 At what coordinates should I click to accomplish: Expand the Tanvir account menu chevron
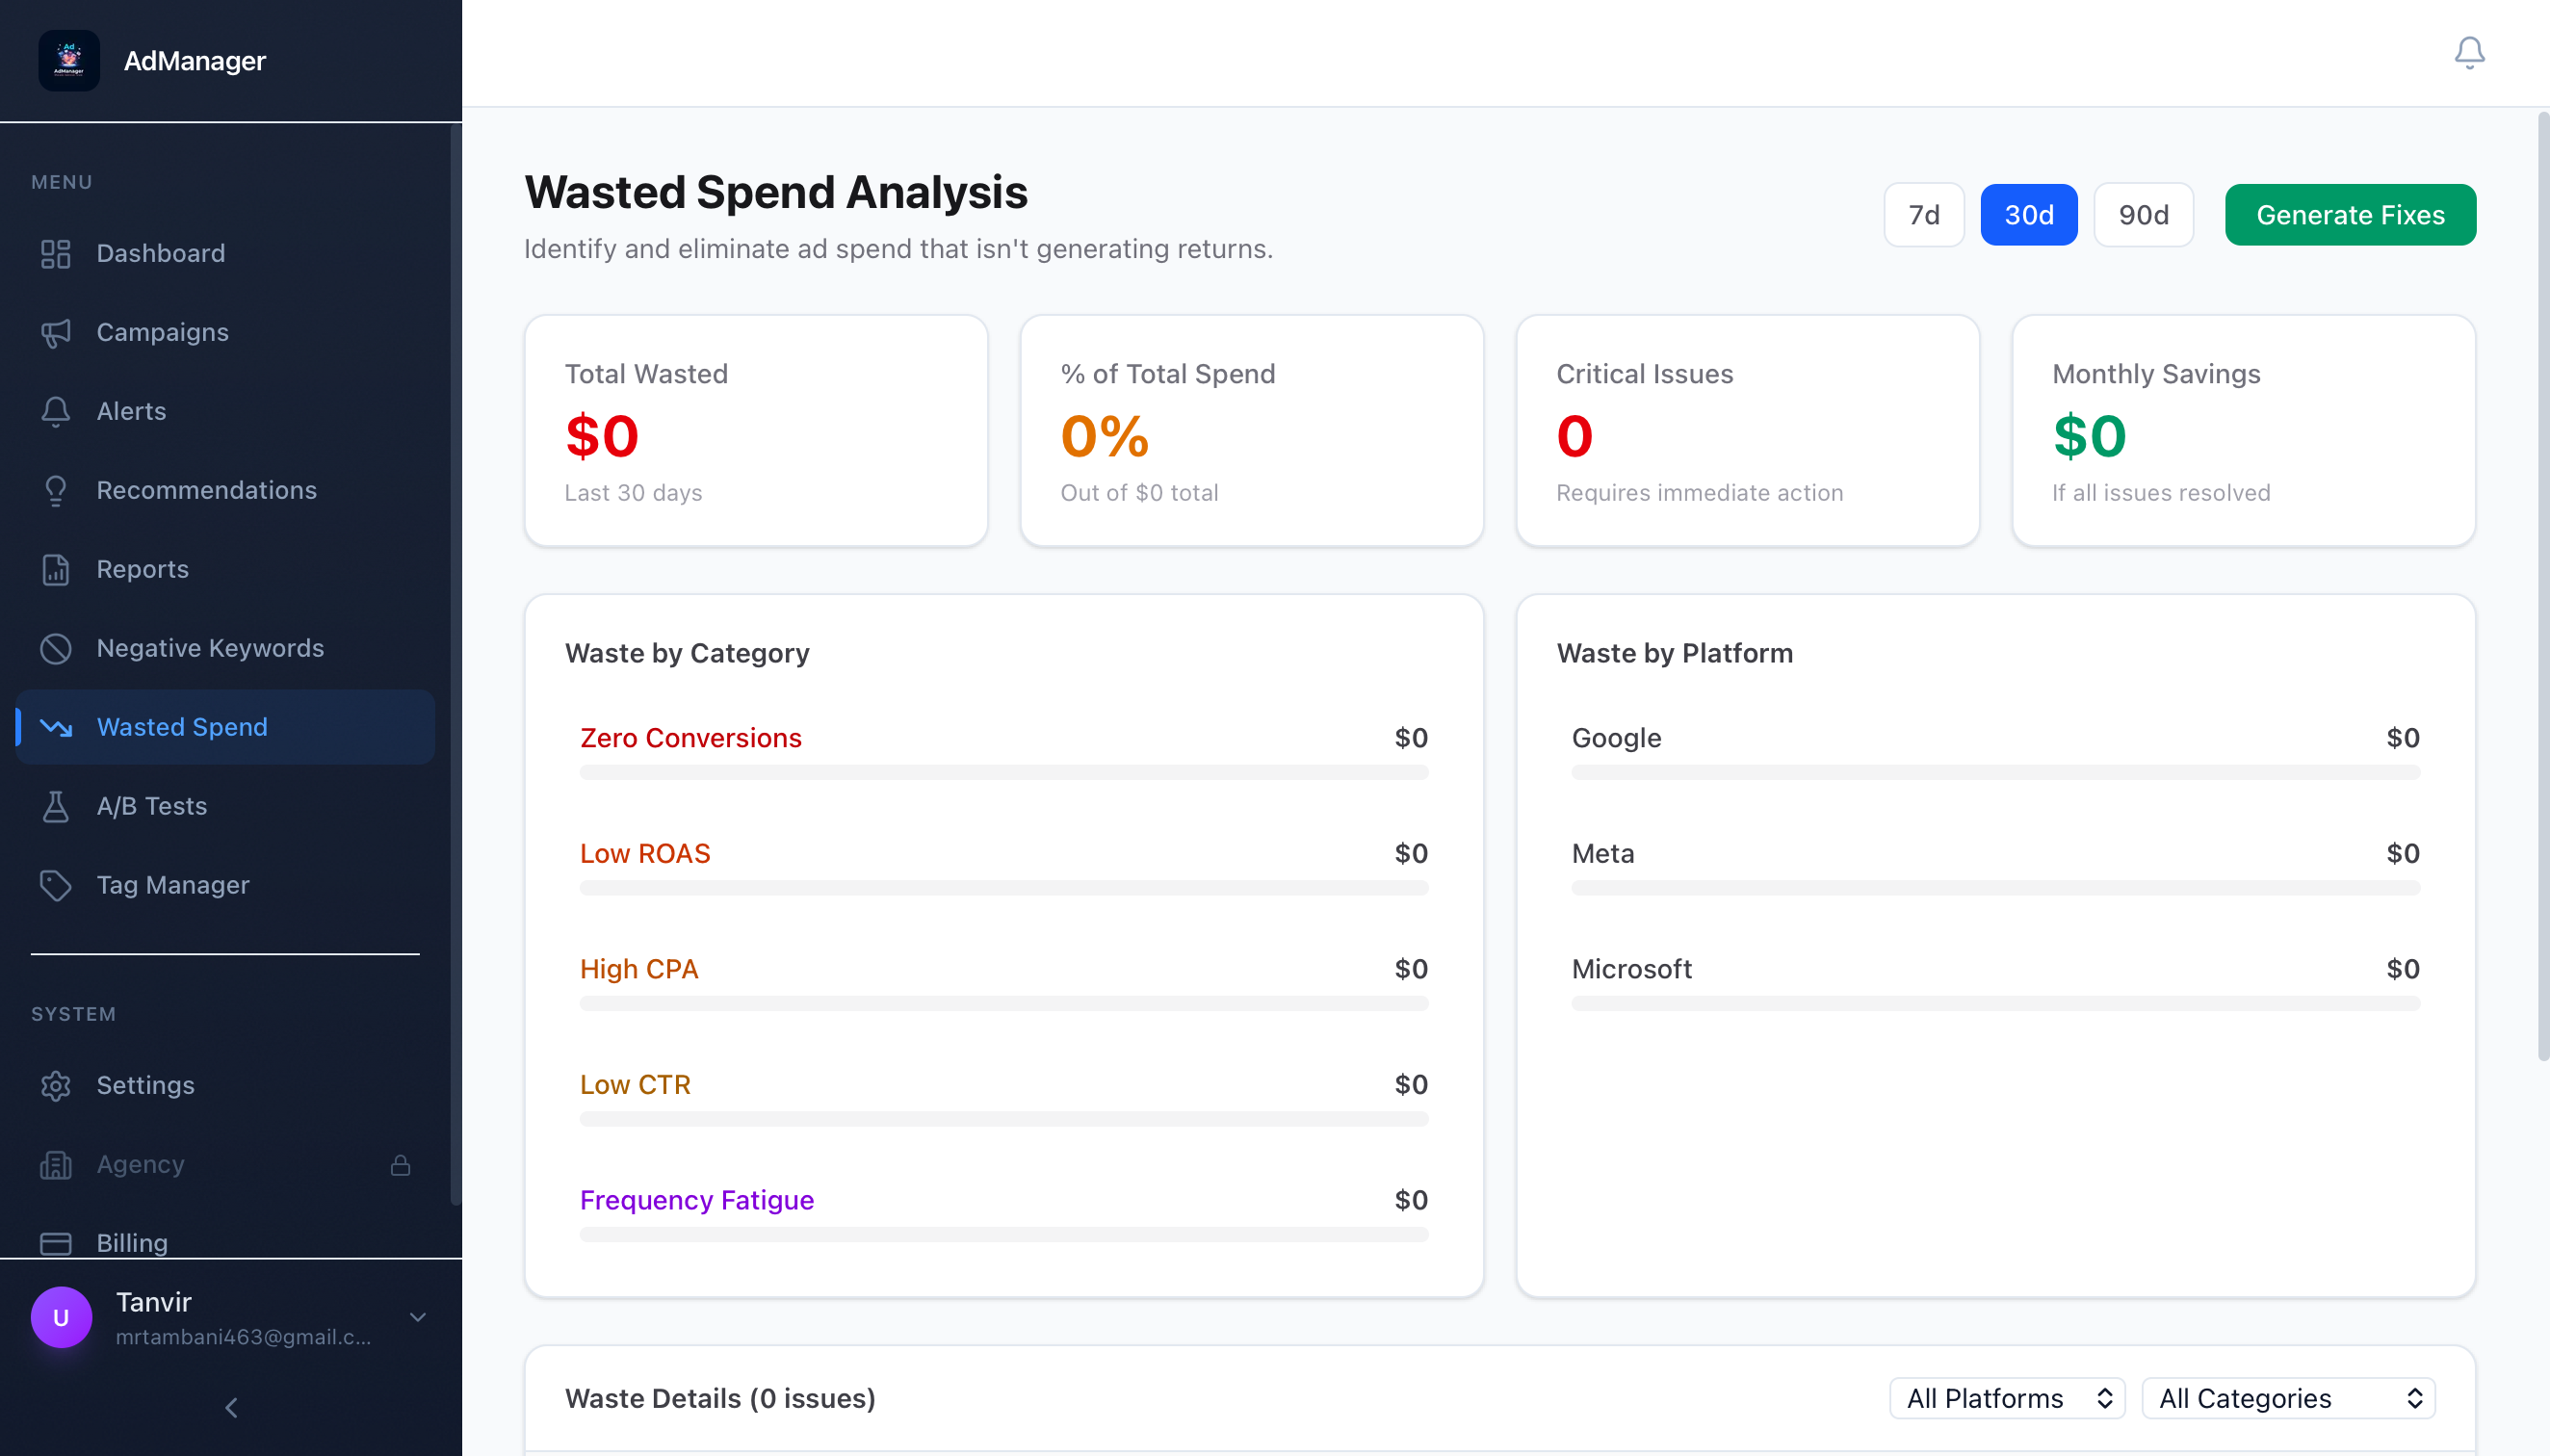418,1317
